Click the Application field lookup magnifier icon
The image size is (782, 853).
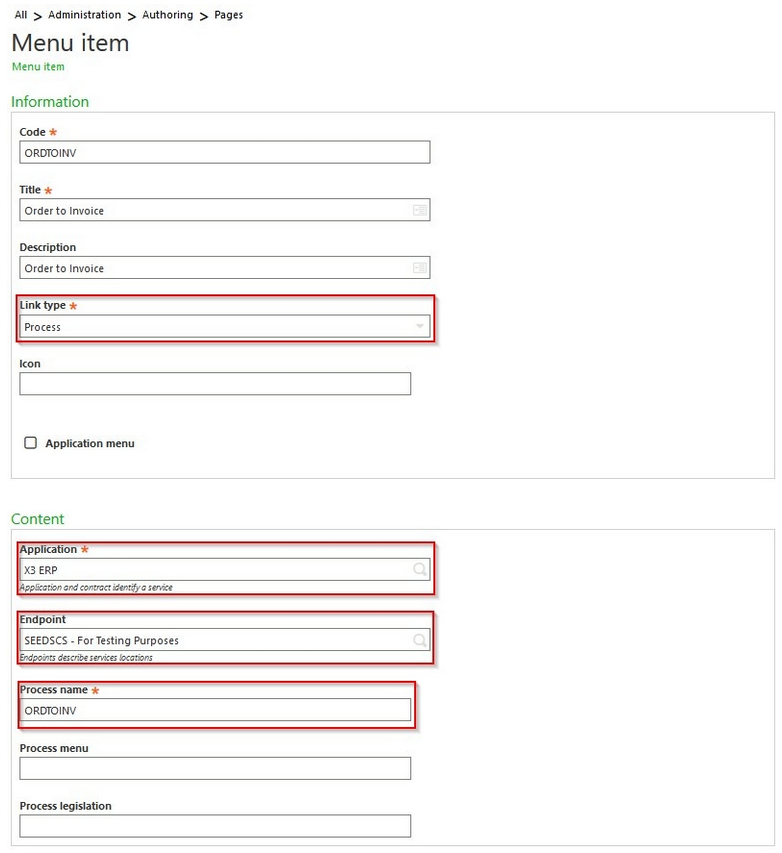(418, 570)
